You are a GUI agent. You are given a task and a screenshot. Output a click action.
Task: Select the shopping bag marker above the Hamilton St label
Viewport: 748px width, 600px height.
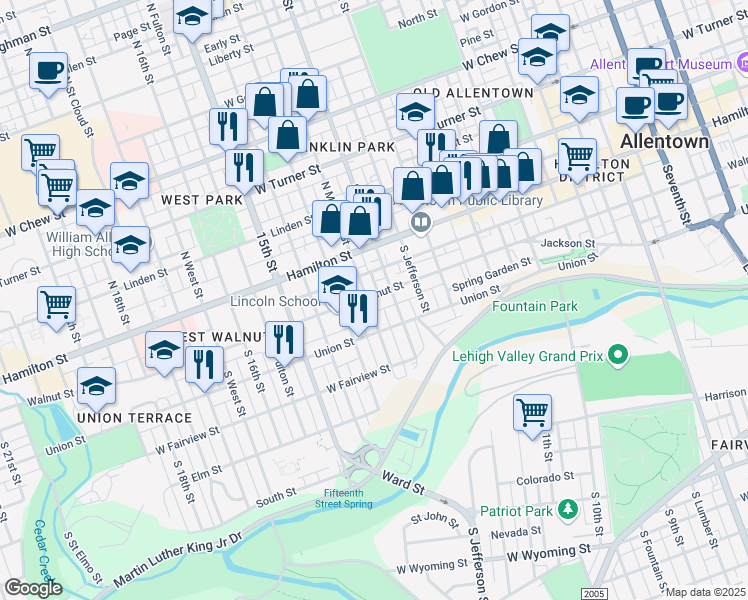coord(360,221)
